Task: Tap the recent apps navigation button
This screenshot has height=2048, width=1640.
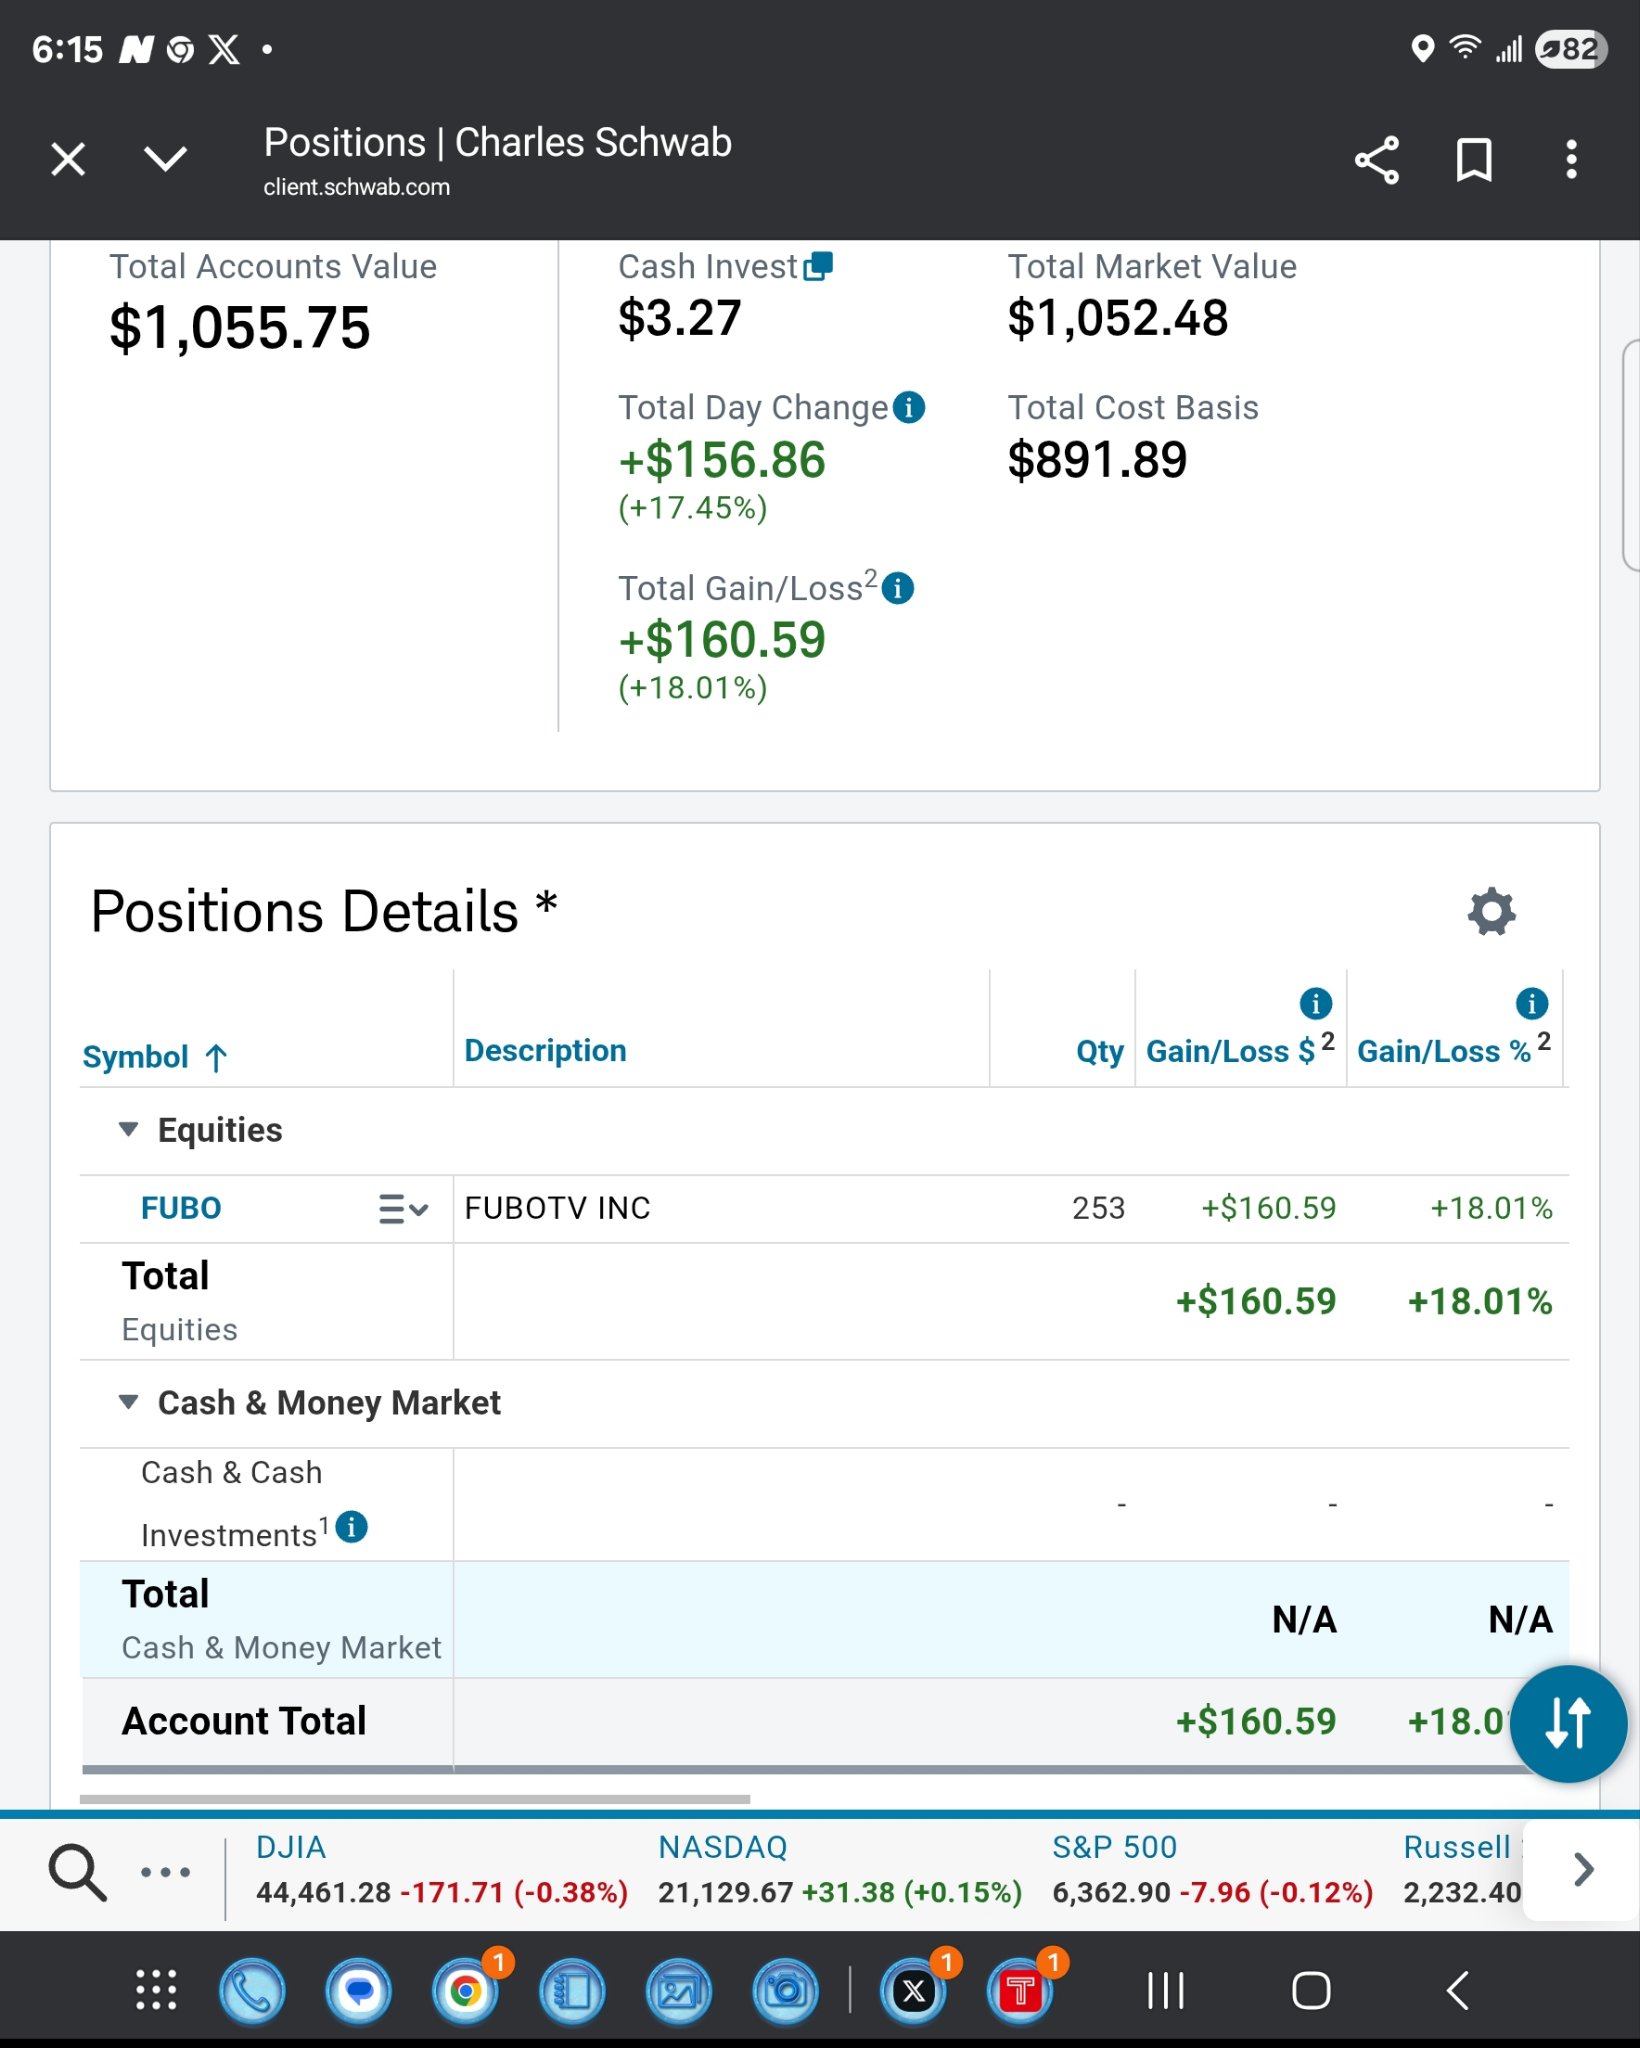Action: click(1165, 1990)
